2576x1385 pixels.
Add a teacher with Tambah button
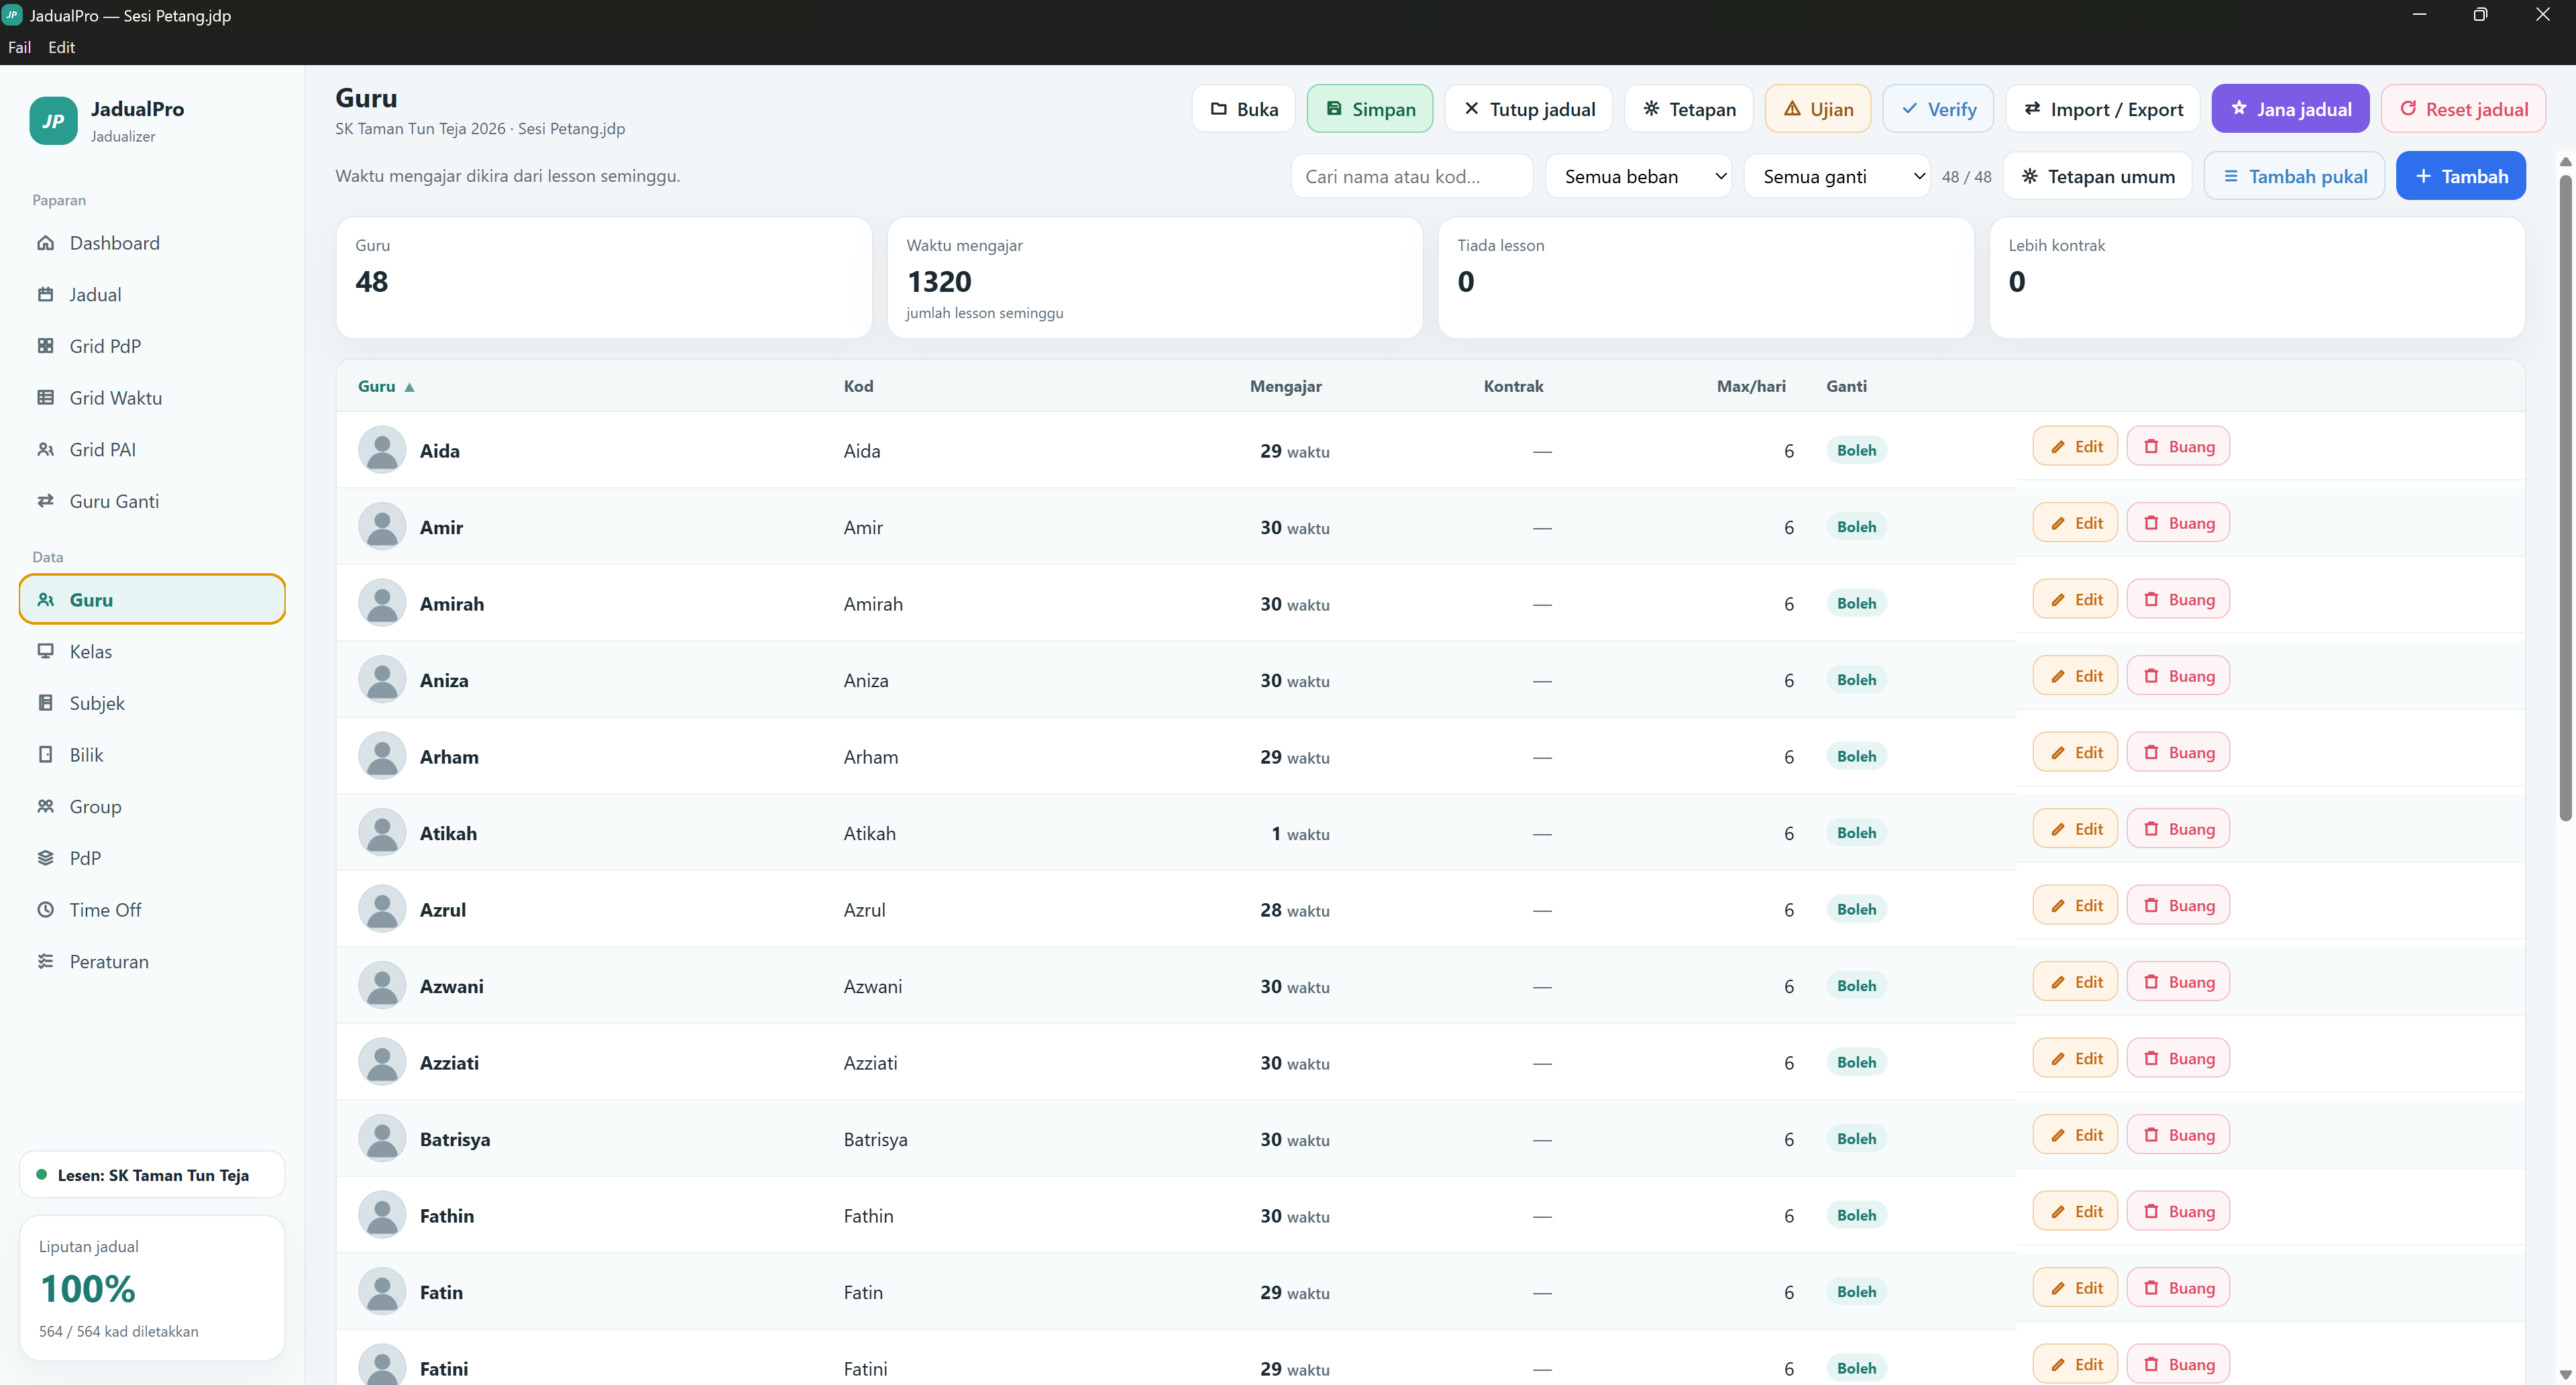[x=2461, y=176]
